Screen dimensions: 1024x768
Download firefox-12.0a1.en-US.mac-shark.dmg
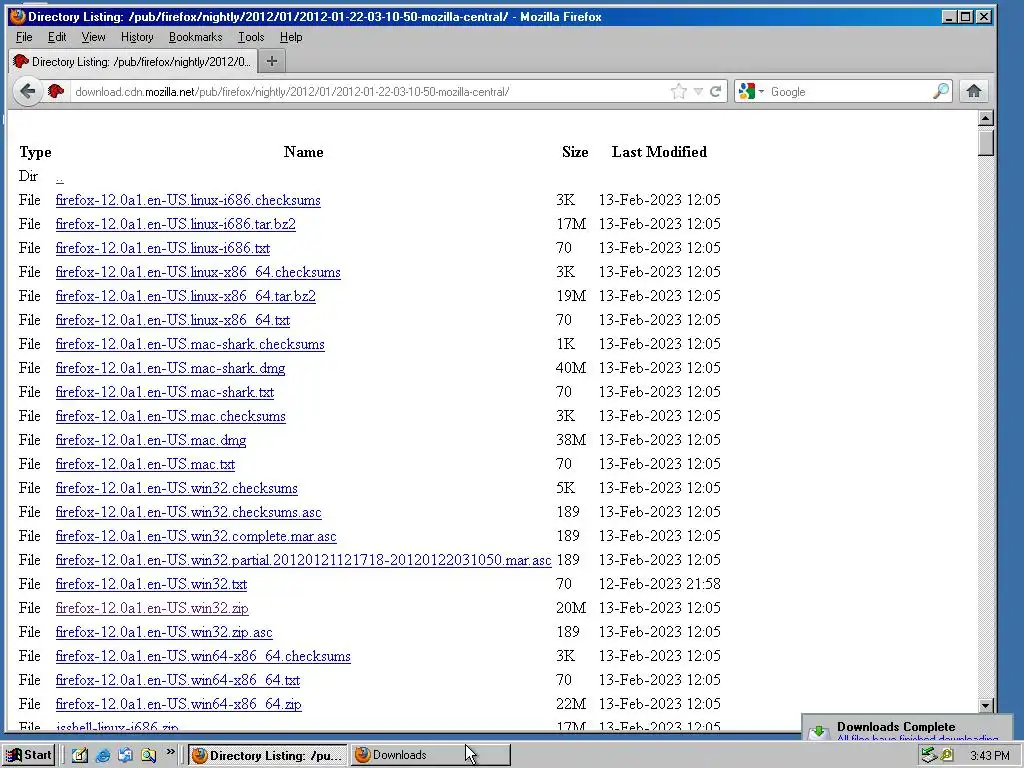click(170, 368)
